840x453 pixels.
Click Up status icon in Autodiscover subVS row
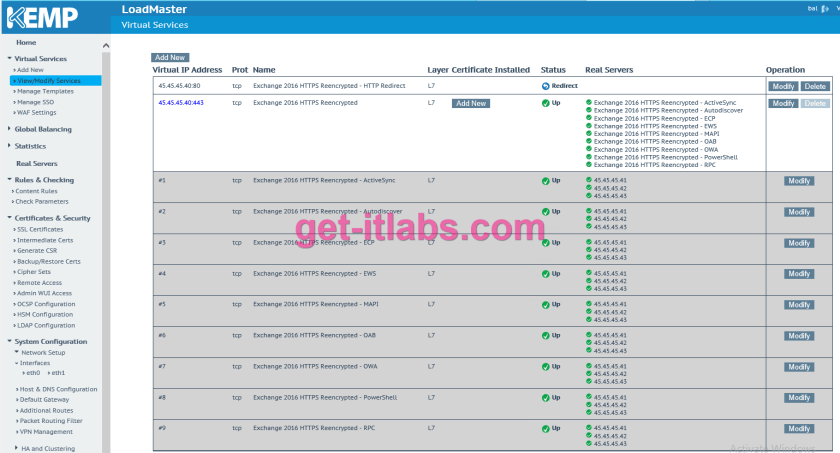coord(545,212)
